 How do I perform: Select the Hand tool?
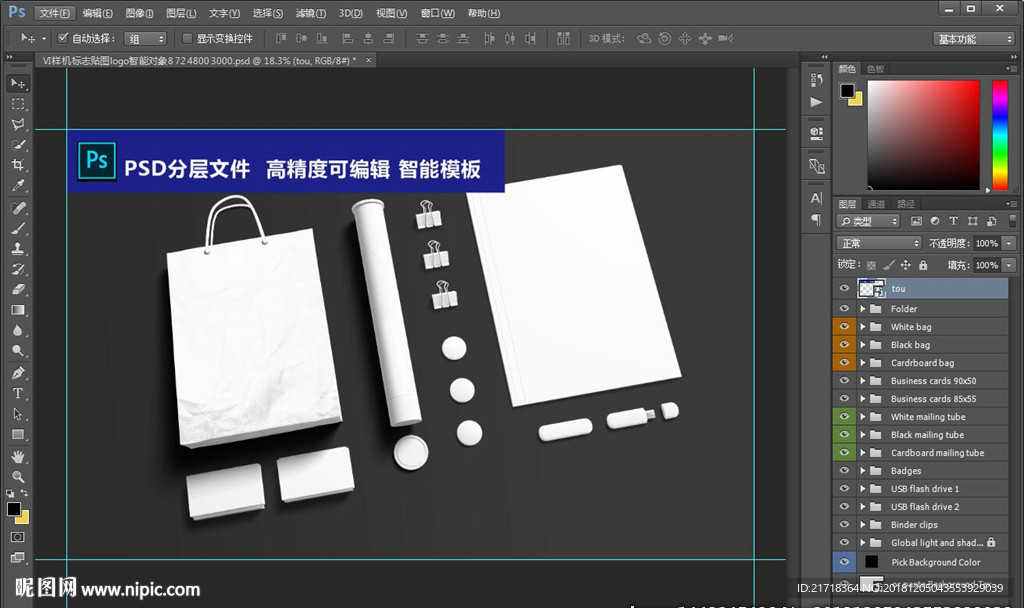[18, 455]
